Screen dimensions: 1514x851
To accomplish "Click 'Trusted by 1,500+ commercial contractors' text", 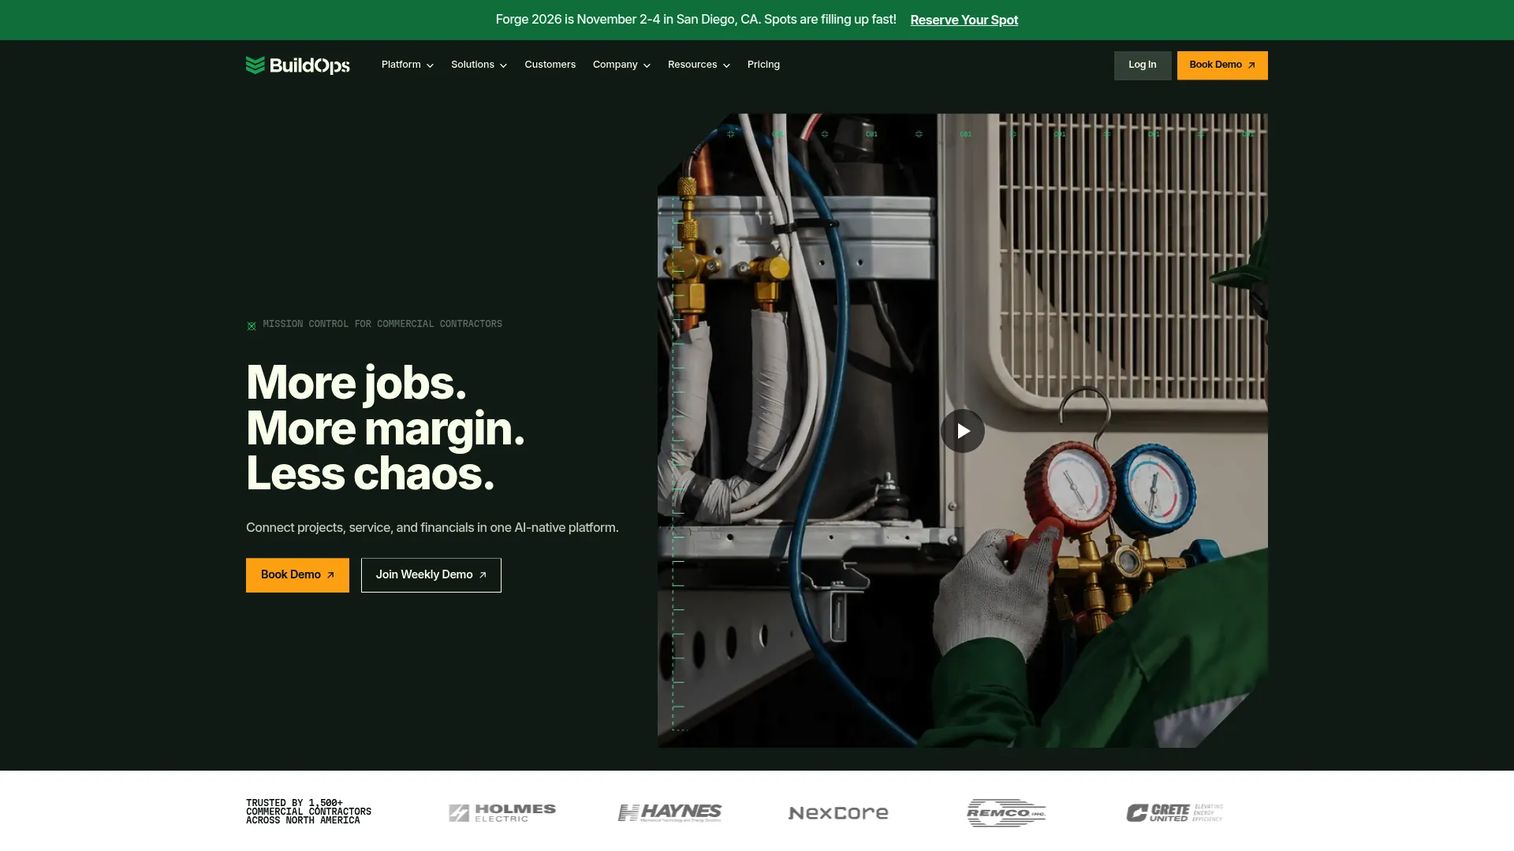I will (308, 812).
